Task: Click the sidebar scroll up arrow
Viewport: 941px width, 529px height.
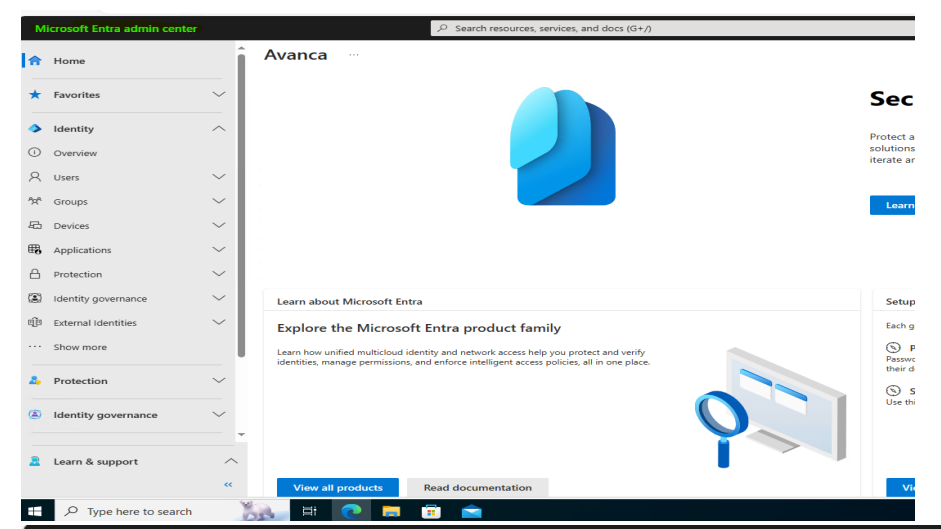Action: click(x=241, y=48)
